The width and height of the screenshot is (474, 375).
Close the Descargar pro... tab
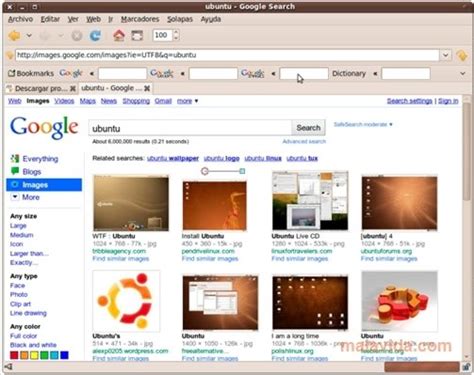coord(73,88)
